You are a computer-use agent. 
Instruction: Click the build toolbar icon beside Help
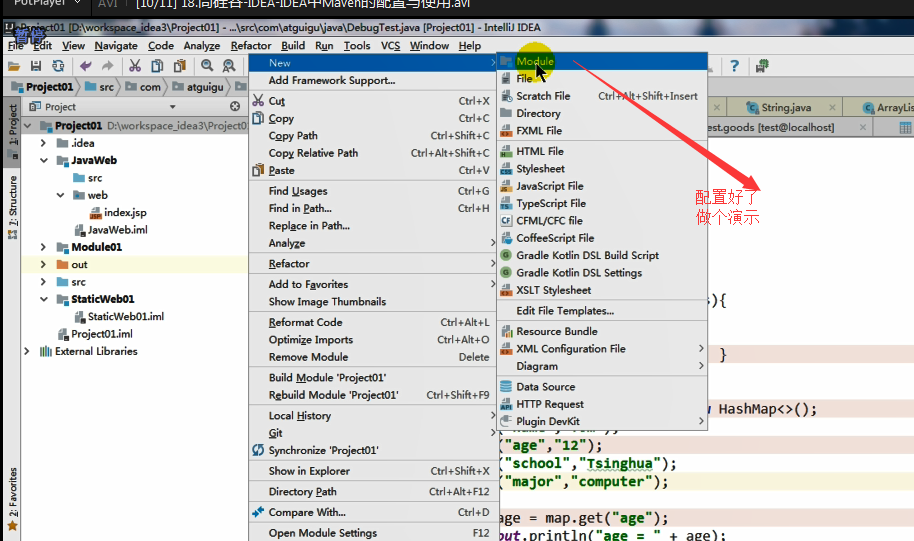click(x=762, y=66)
